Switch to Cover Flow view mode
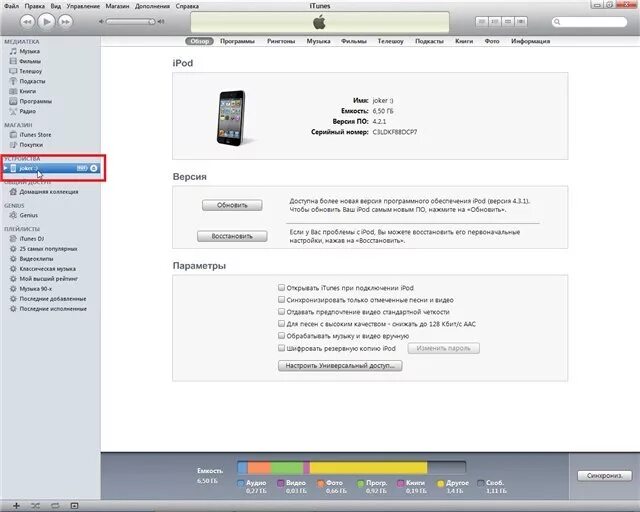640x512 pixels. (521, 21)
